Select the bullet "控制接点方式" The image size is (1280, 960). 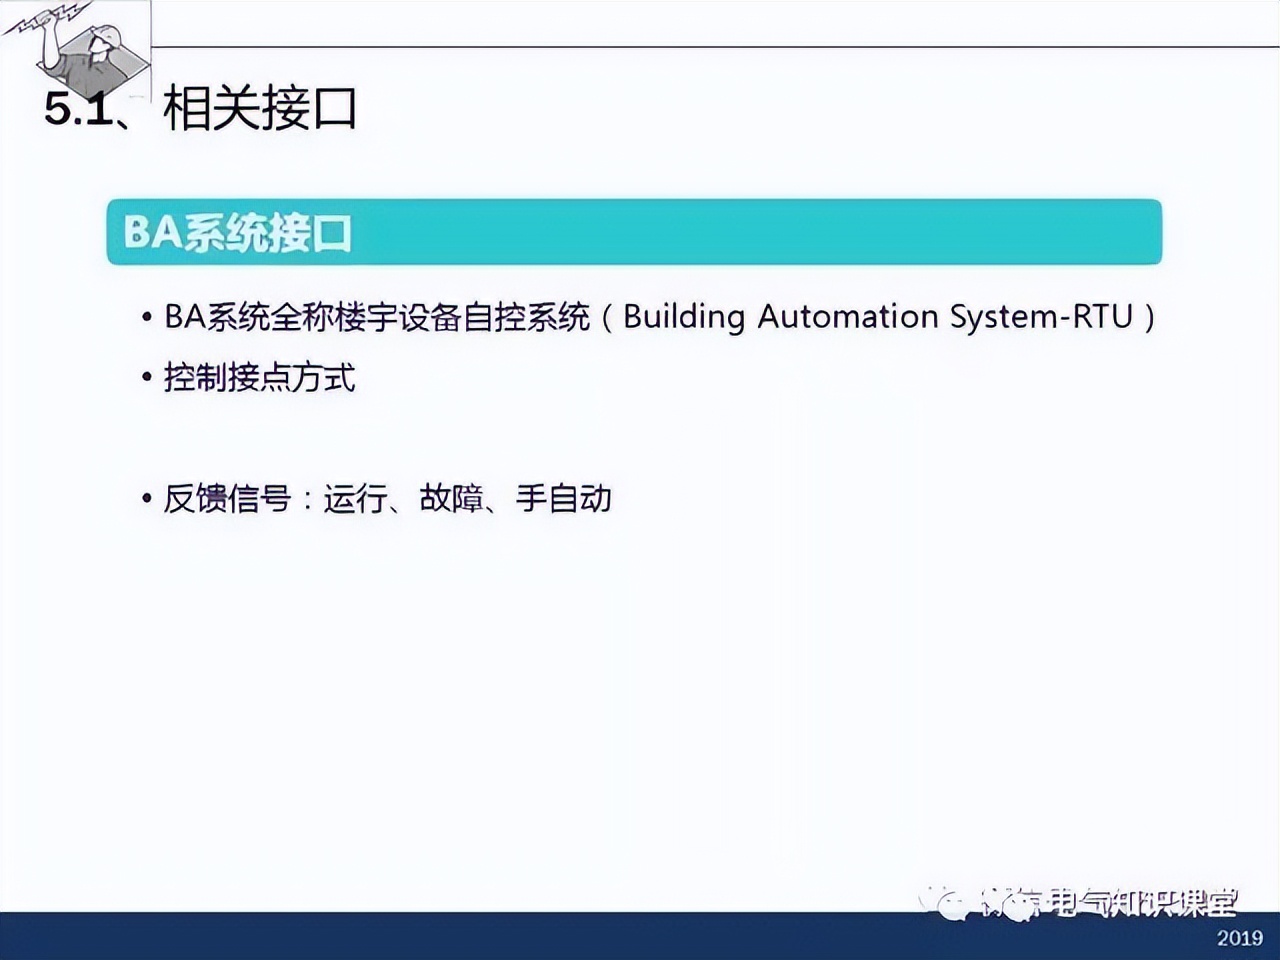click(x=259, y=377)
